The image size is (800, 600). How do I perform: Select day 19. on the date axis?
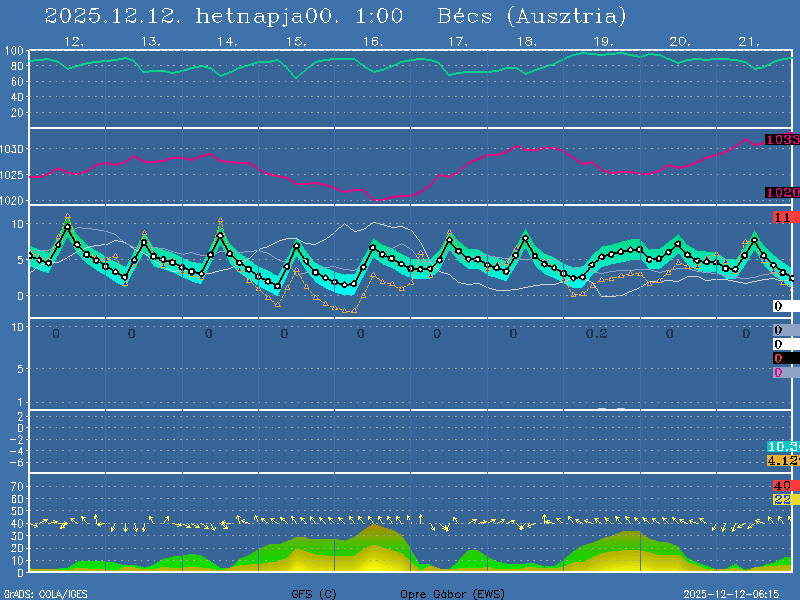tap(603, 42)
